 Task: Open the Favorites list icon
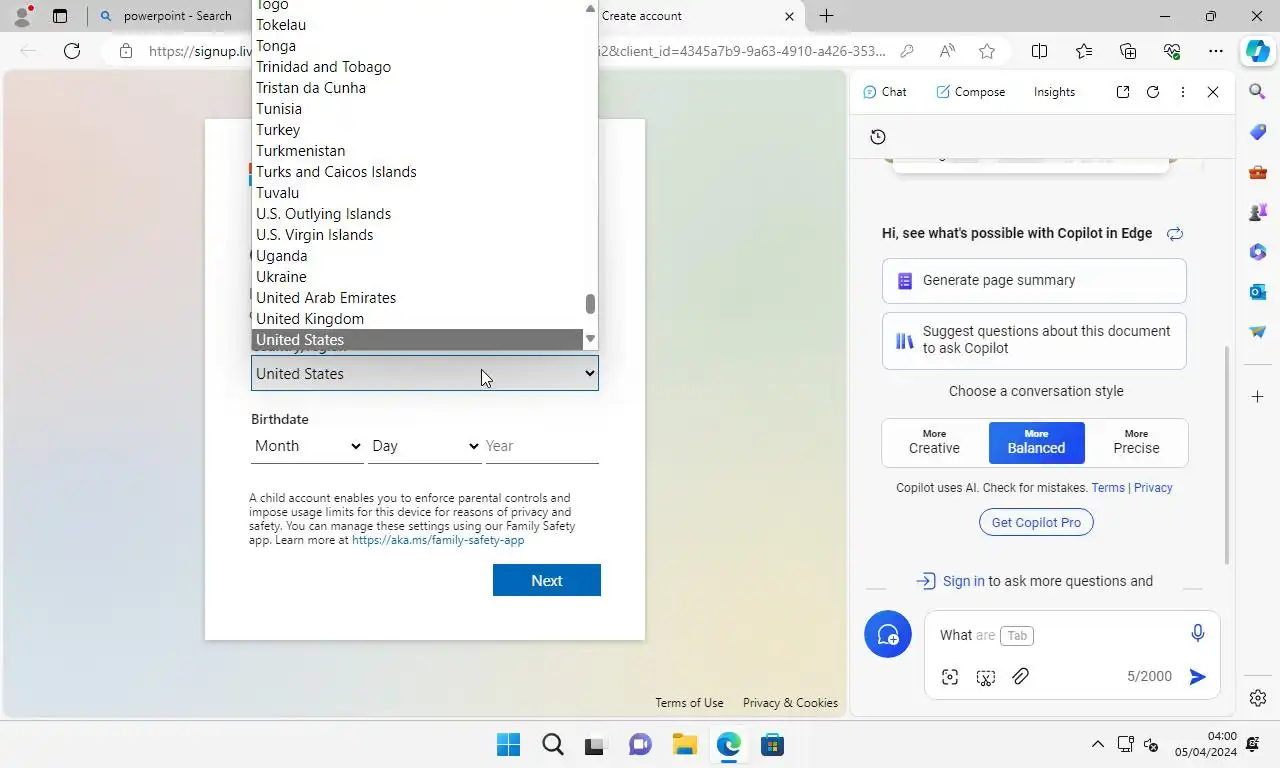click(x=1084, y=51)
